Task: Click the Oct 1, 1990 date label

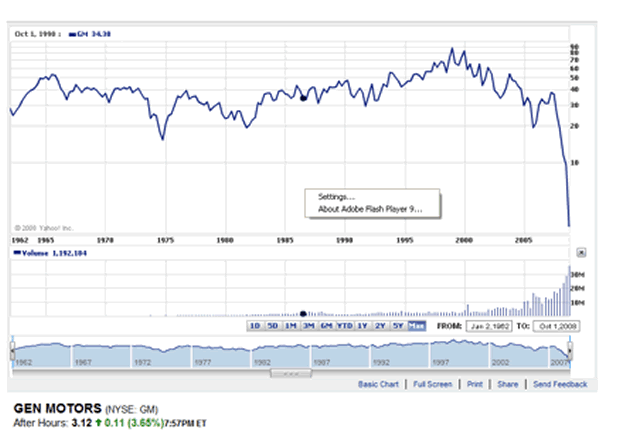Action: [37, 34]
